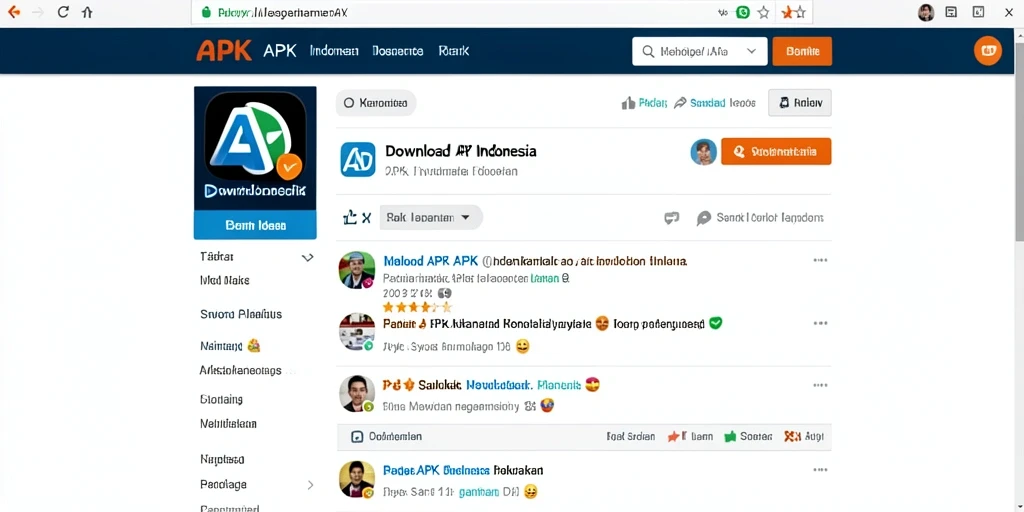Open the 'Boenente' nav item
The width and height of the screenshot is (1024, 512).
[398, 51]
